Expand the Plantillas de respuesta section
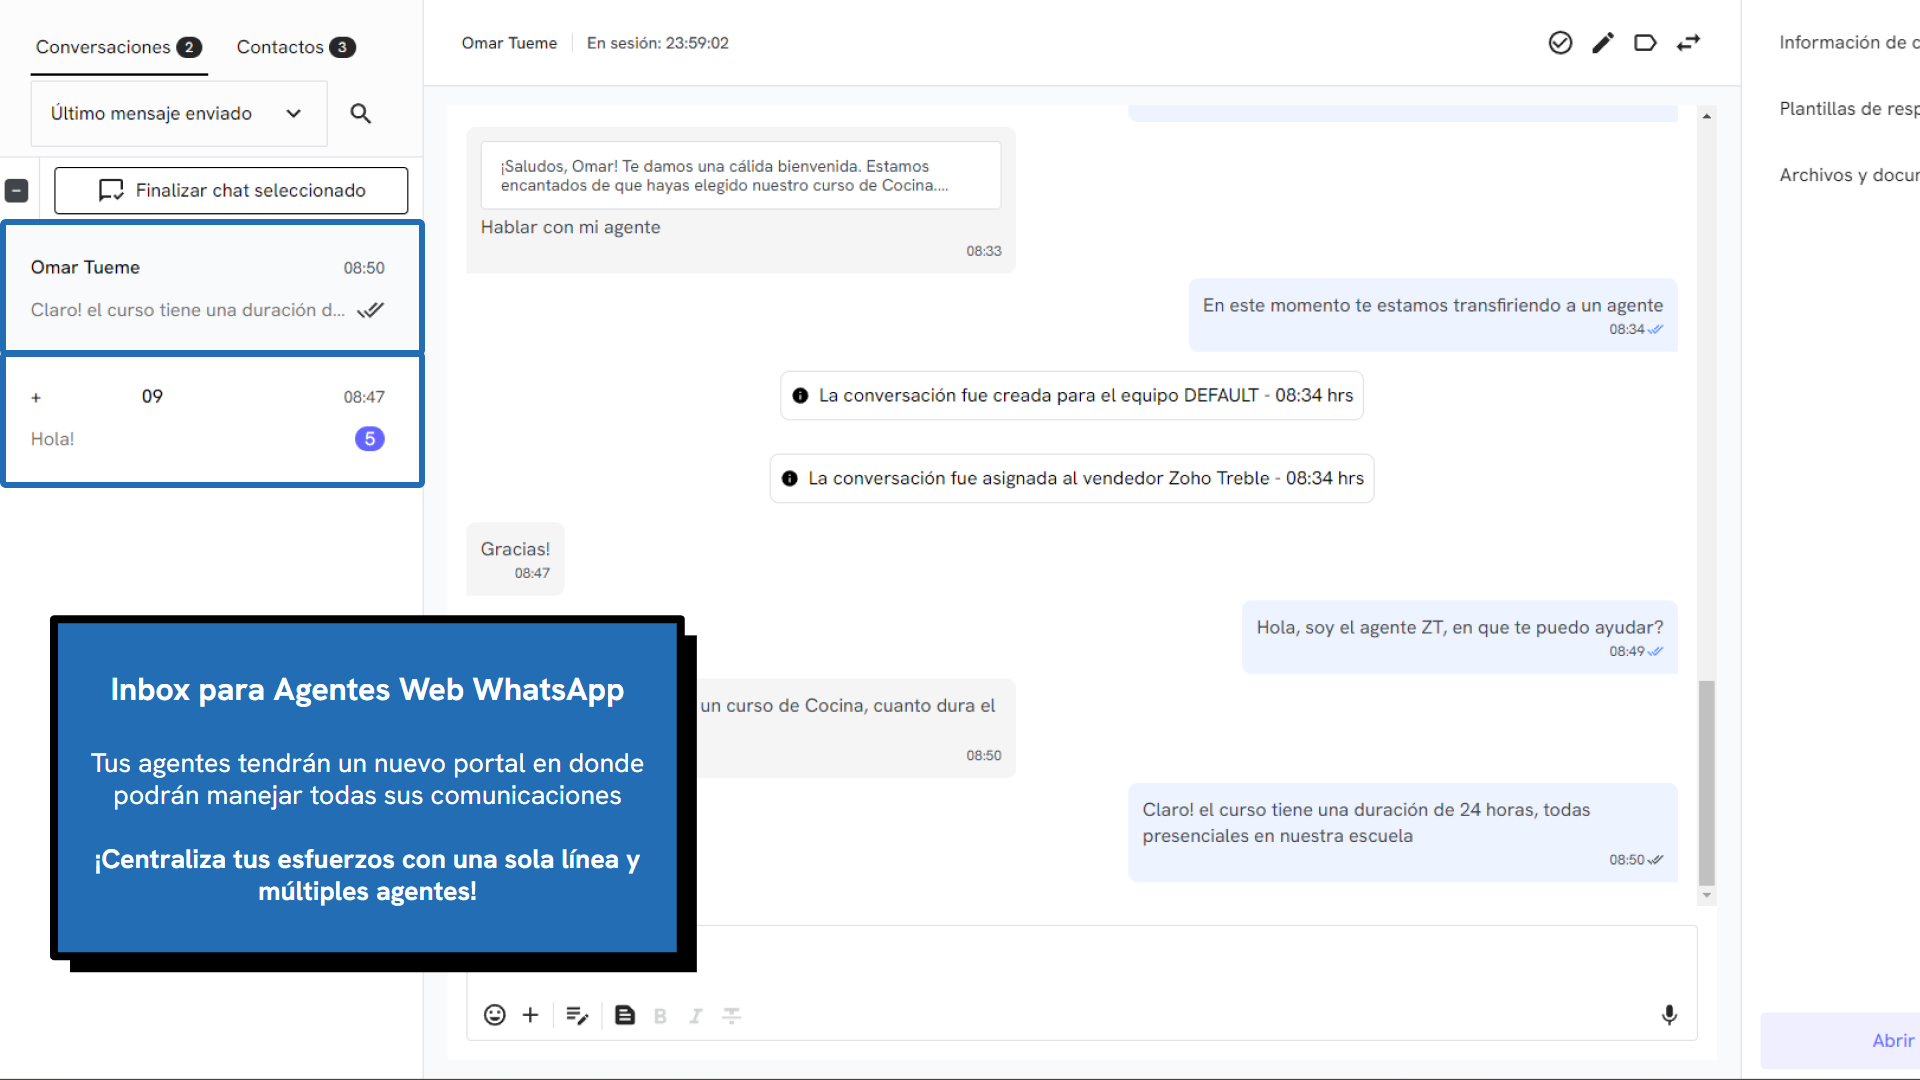The image size is (1920, 1080). (1848, 109)
